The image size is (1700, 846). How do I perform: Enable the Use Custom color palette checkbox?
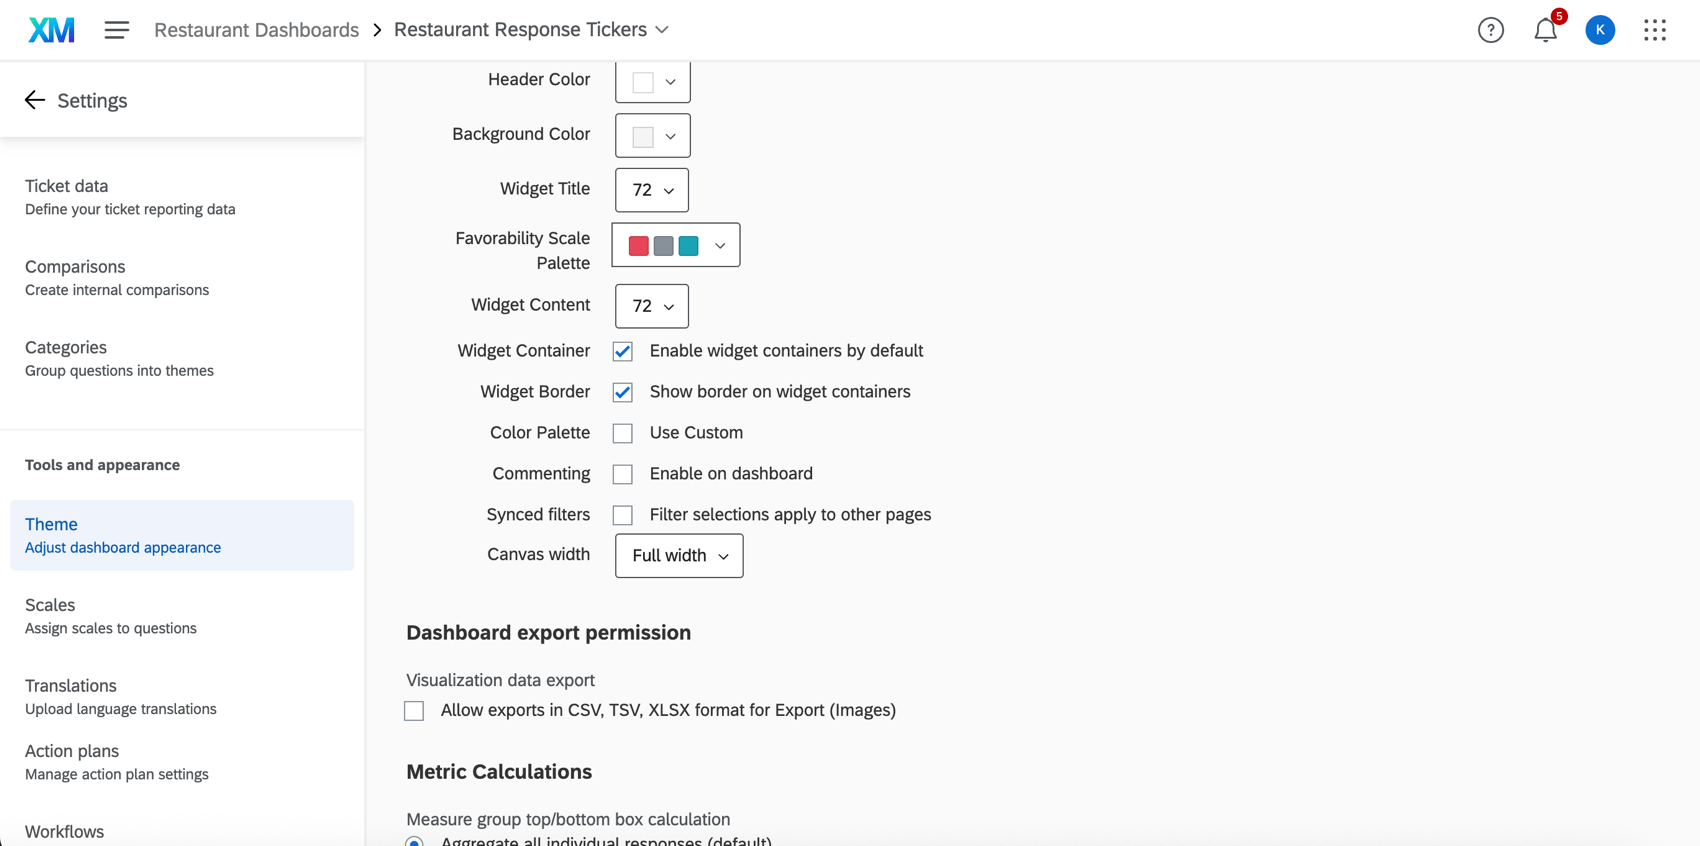[x=622, y=433]
